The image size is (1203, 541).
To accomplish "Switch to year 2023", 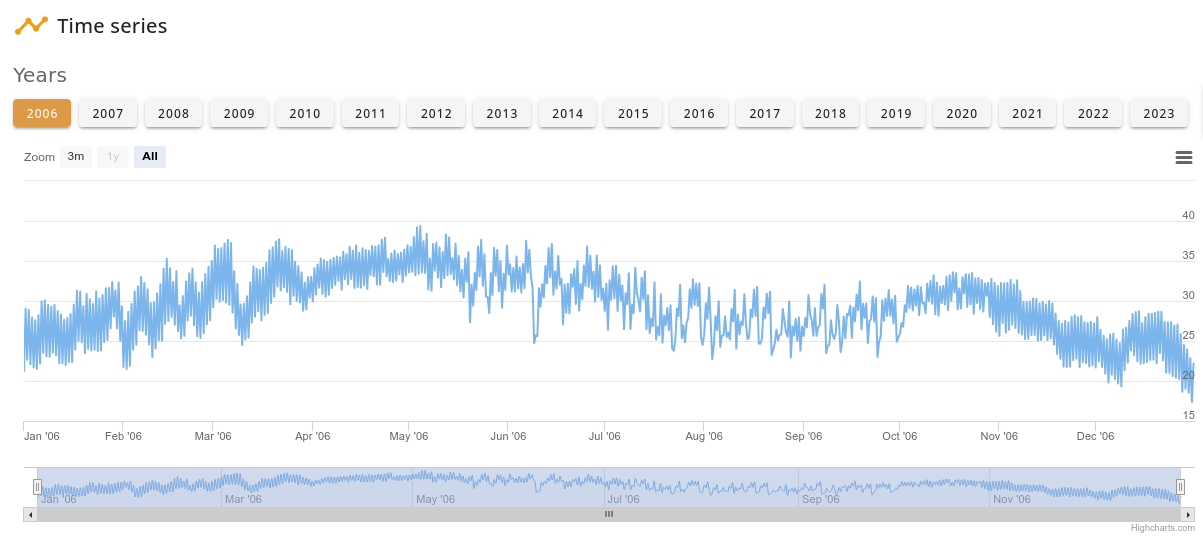I will tap(1158, 113).
